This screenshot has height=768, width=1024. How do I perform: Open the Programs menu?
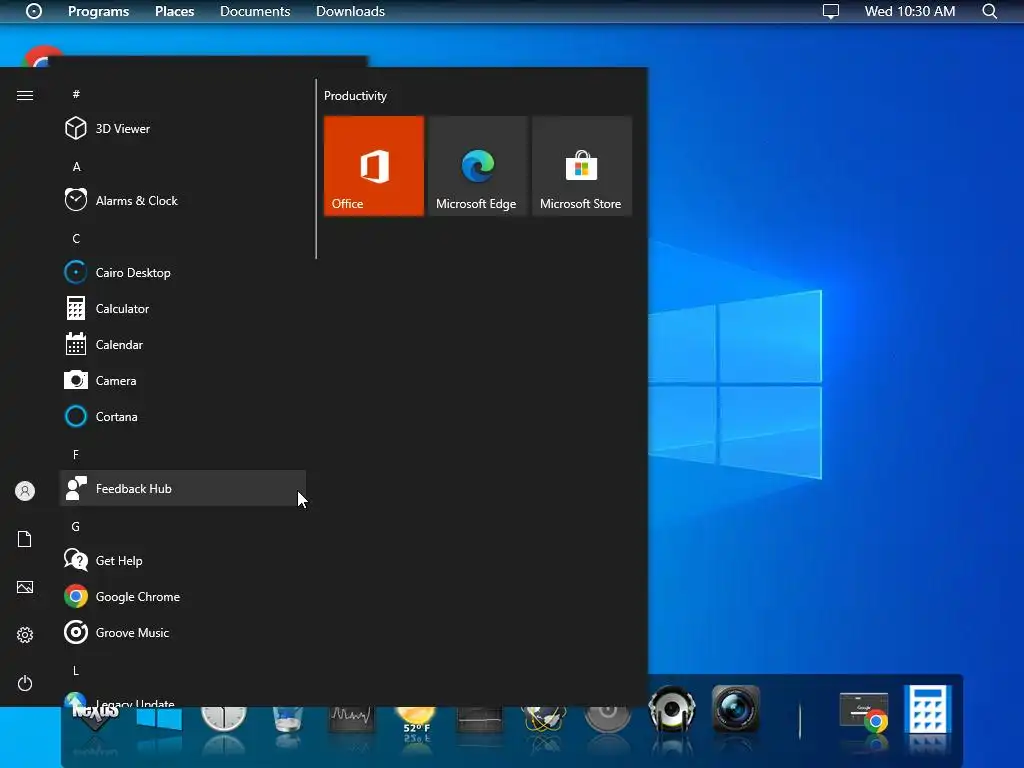tap(99, 11)
